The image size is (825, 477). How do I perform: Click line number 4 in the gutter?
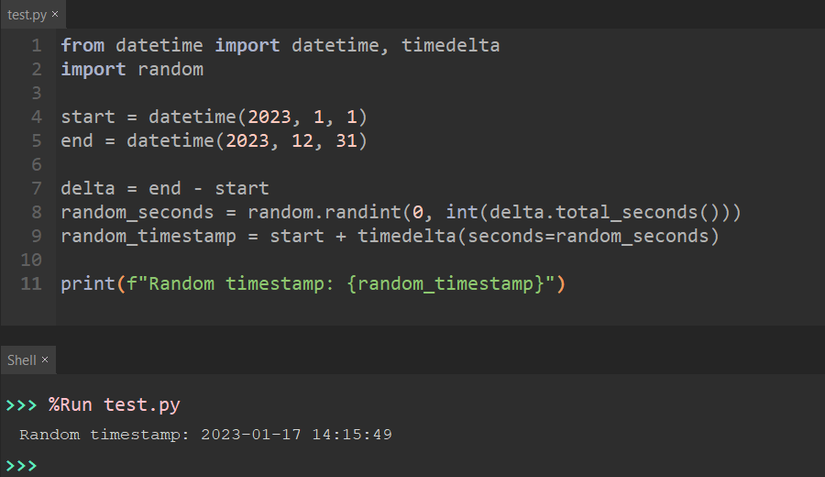click(x=36, y=117)
